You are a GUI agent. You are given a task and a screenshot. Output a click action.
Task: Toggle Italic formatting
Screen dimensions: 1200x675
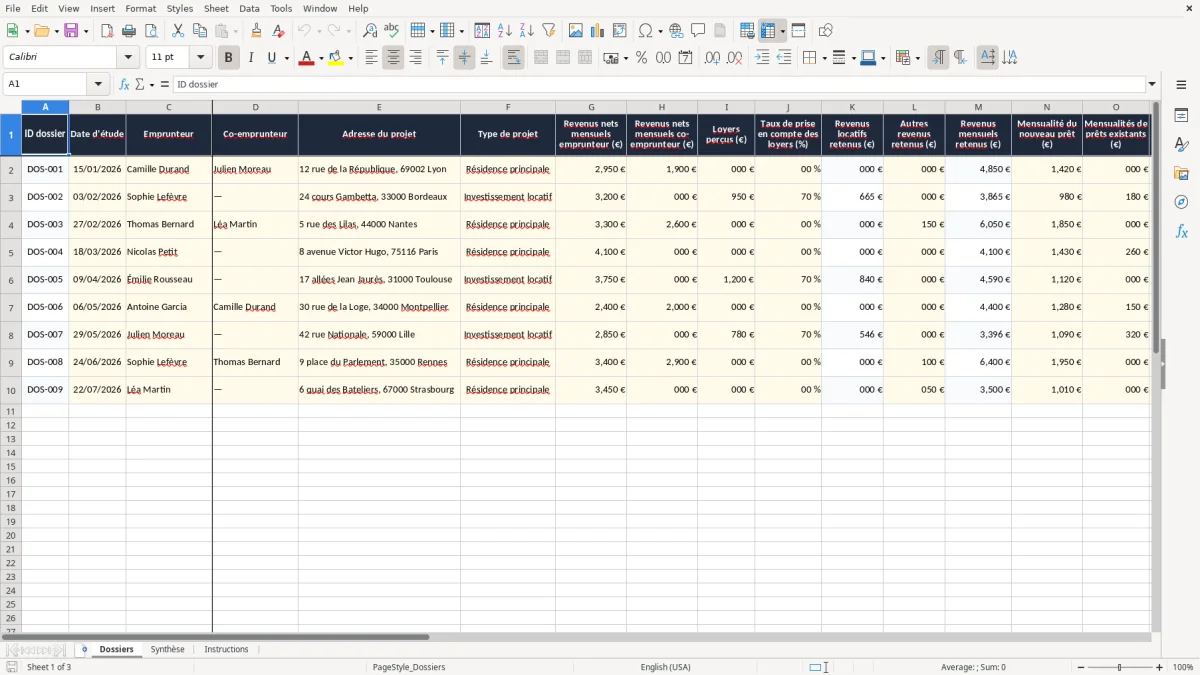[251, 58]
